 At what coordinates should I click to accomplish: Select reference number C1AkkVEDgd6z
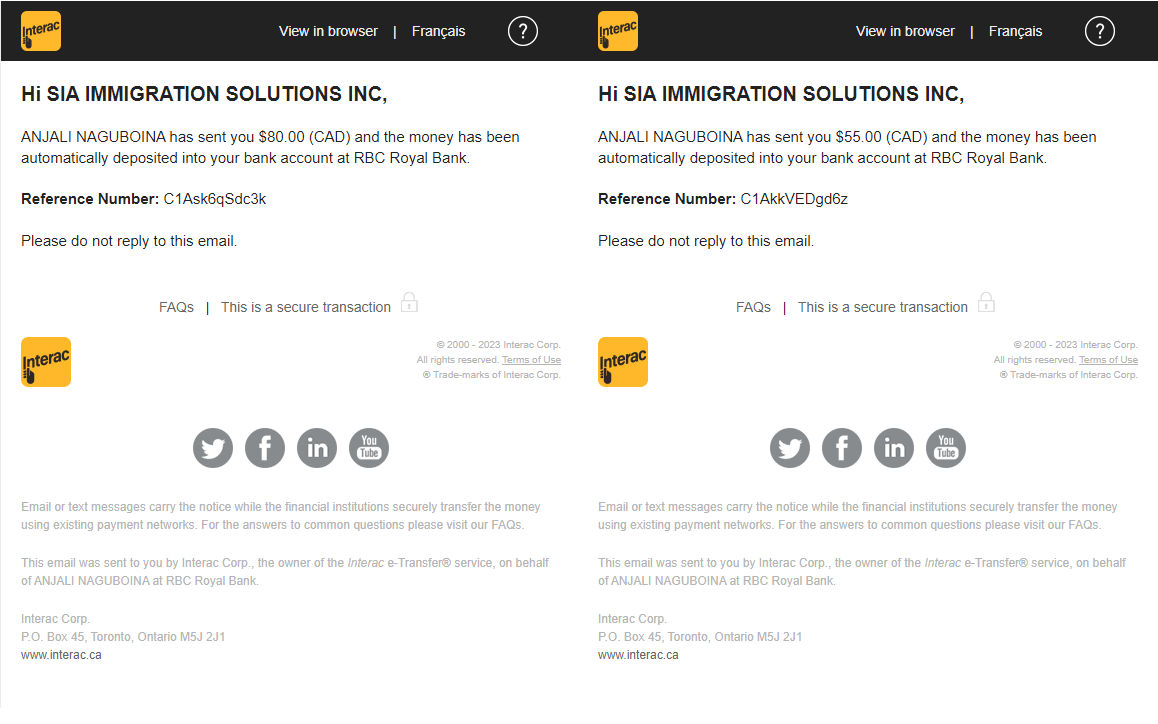coord(794,199)
